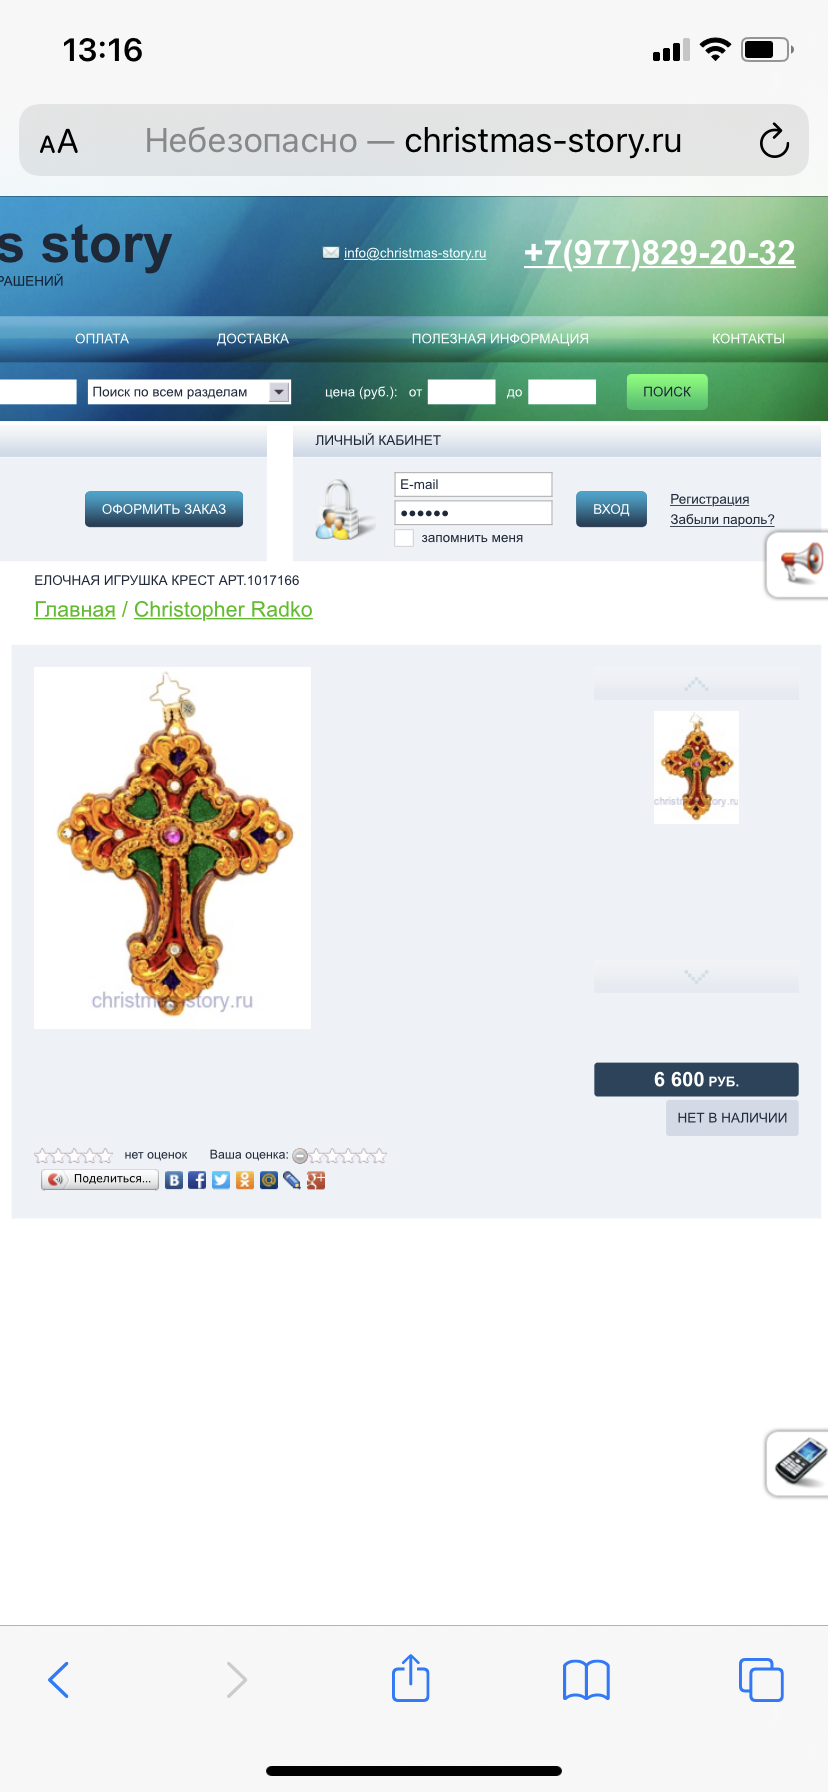Check the 'запомнить меня' checkbox
The height and width of the screenshot is (1792, 828).
click(404, 538)
